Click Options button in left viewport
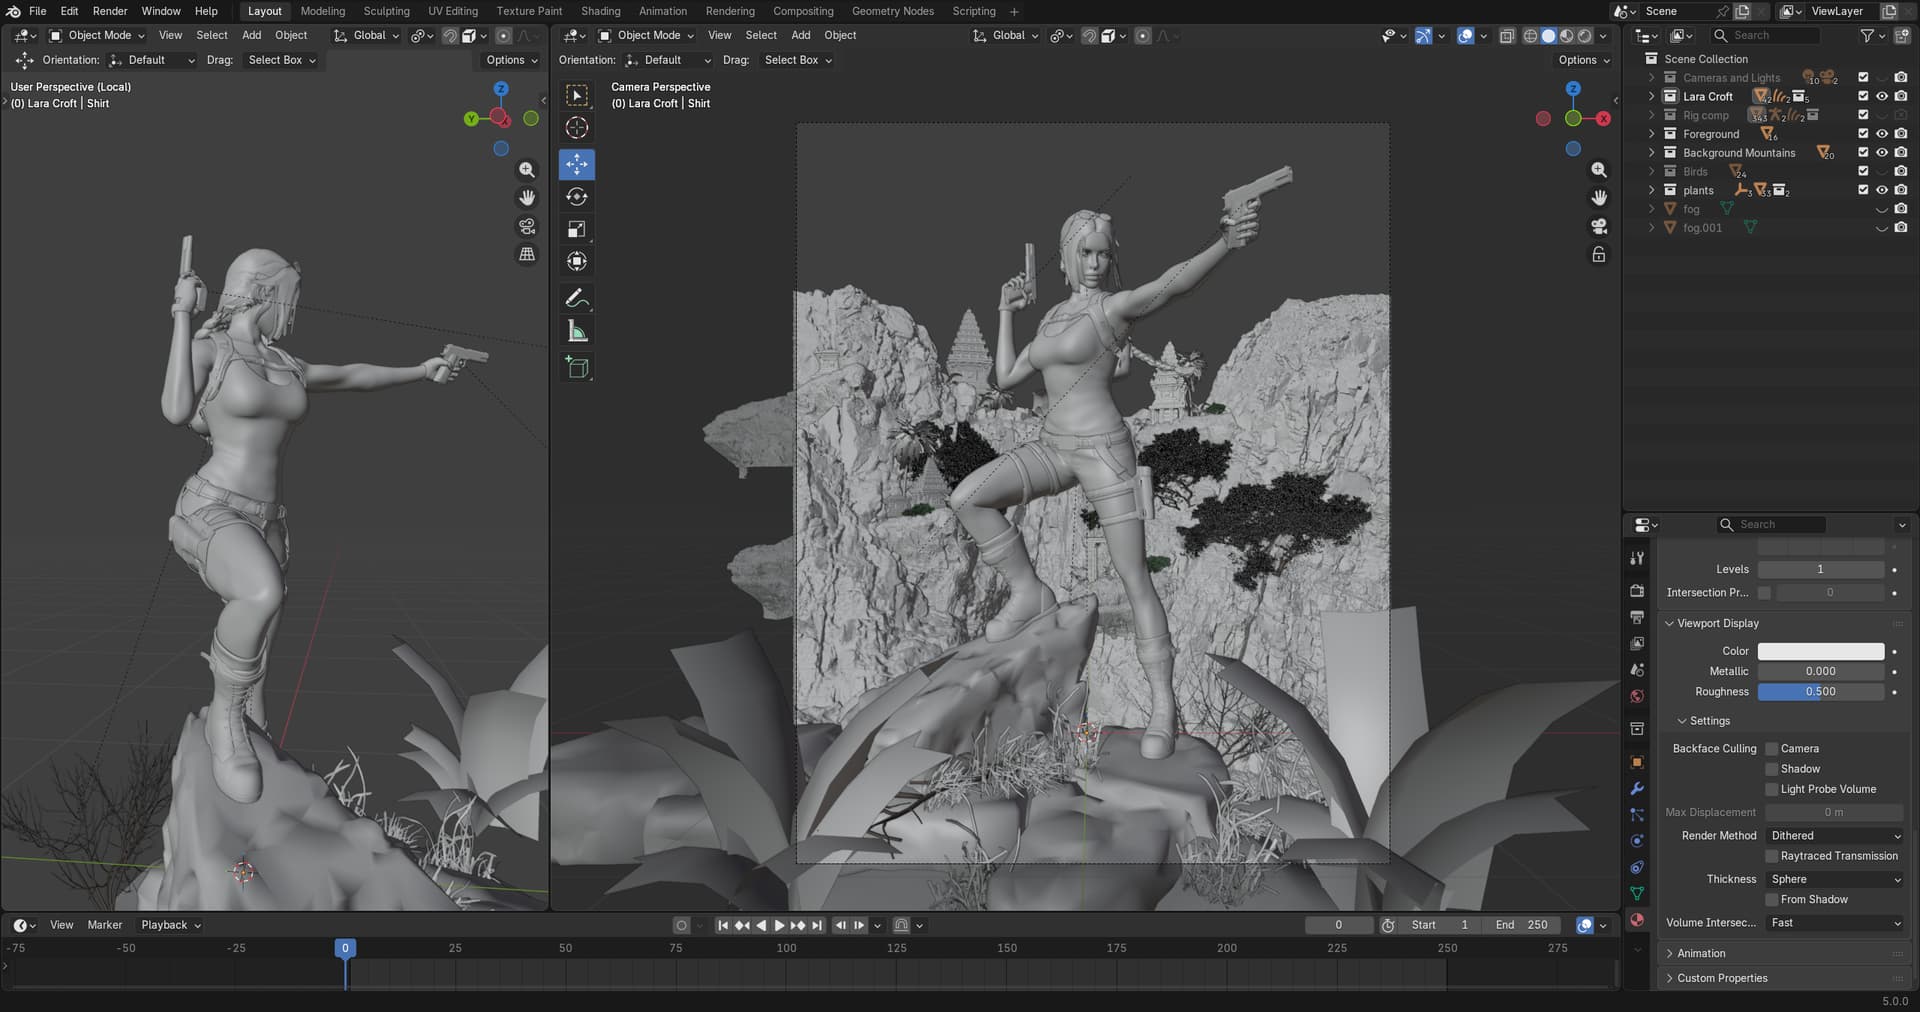This screenshot has height=1012, width=1920. tap(511, 60)
